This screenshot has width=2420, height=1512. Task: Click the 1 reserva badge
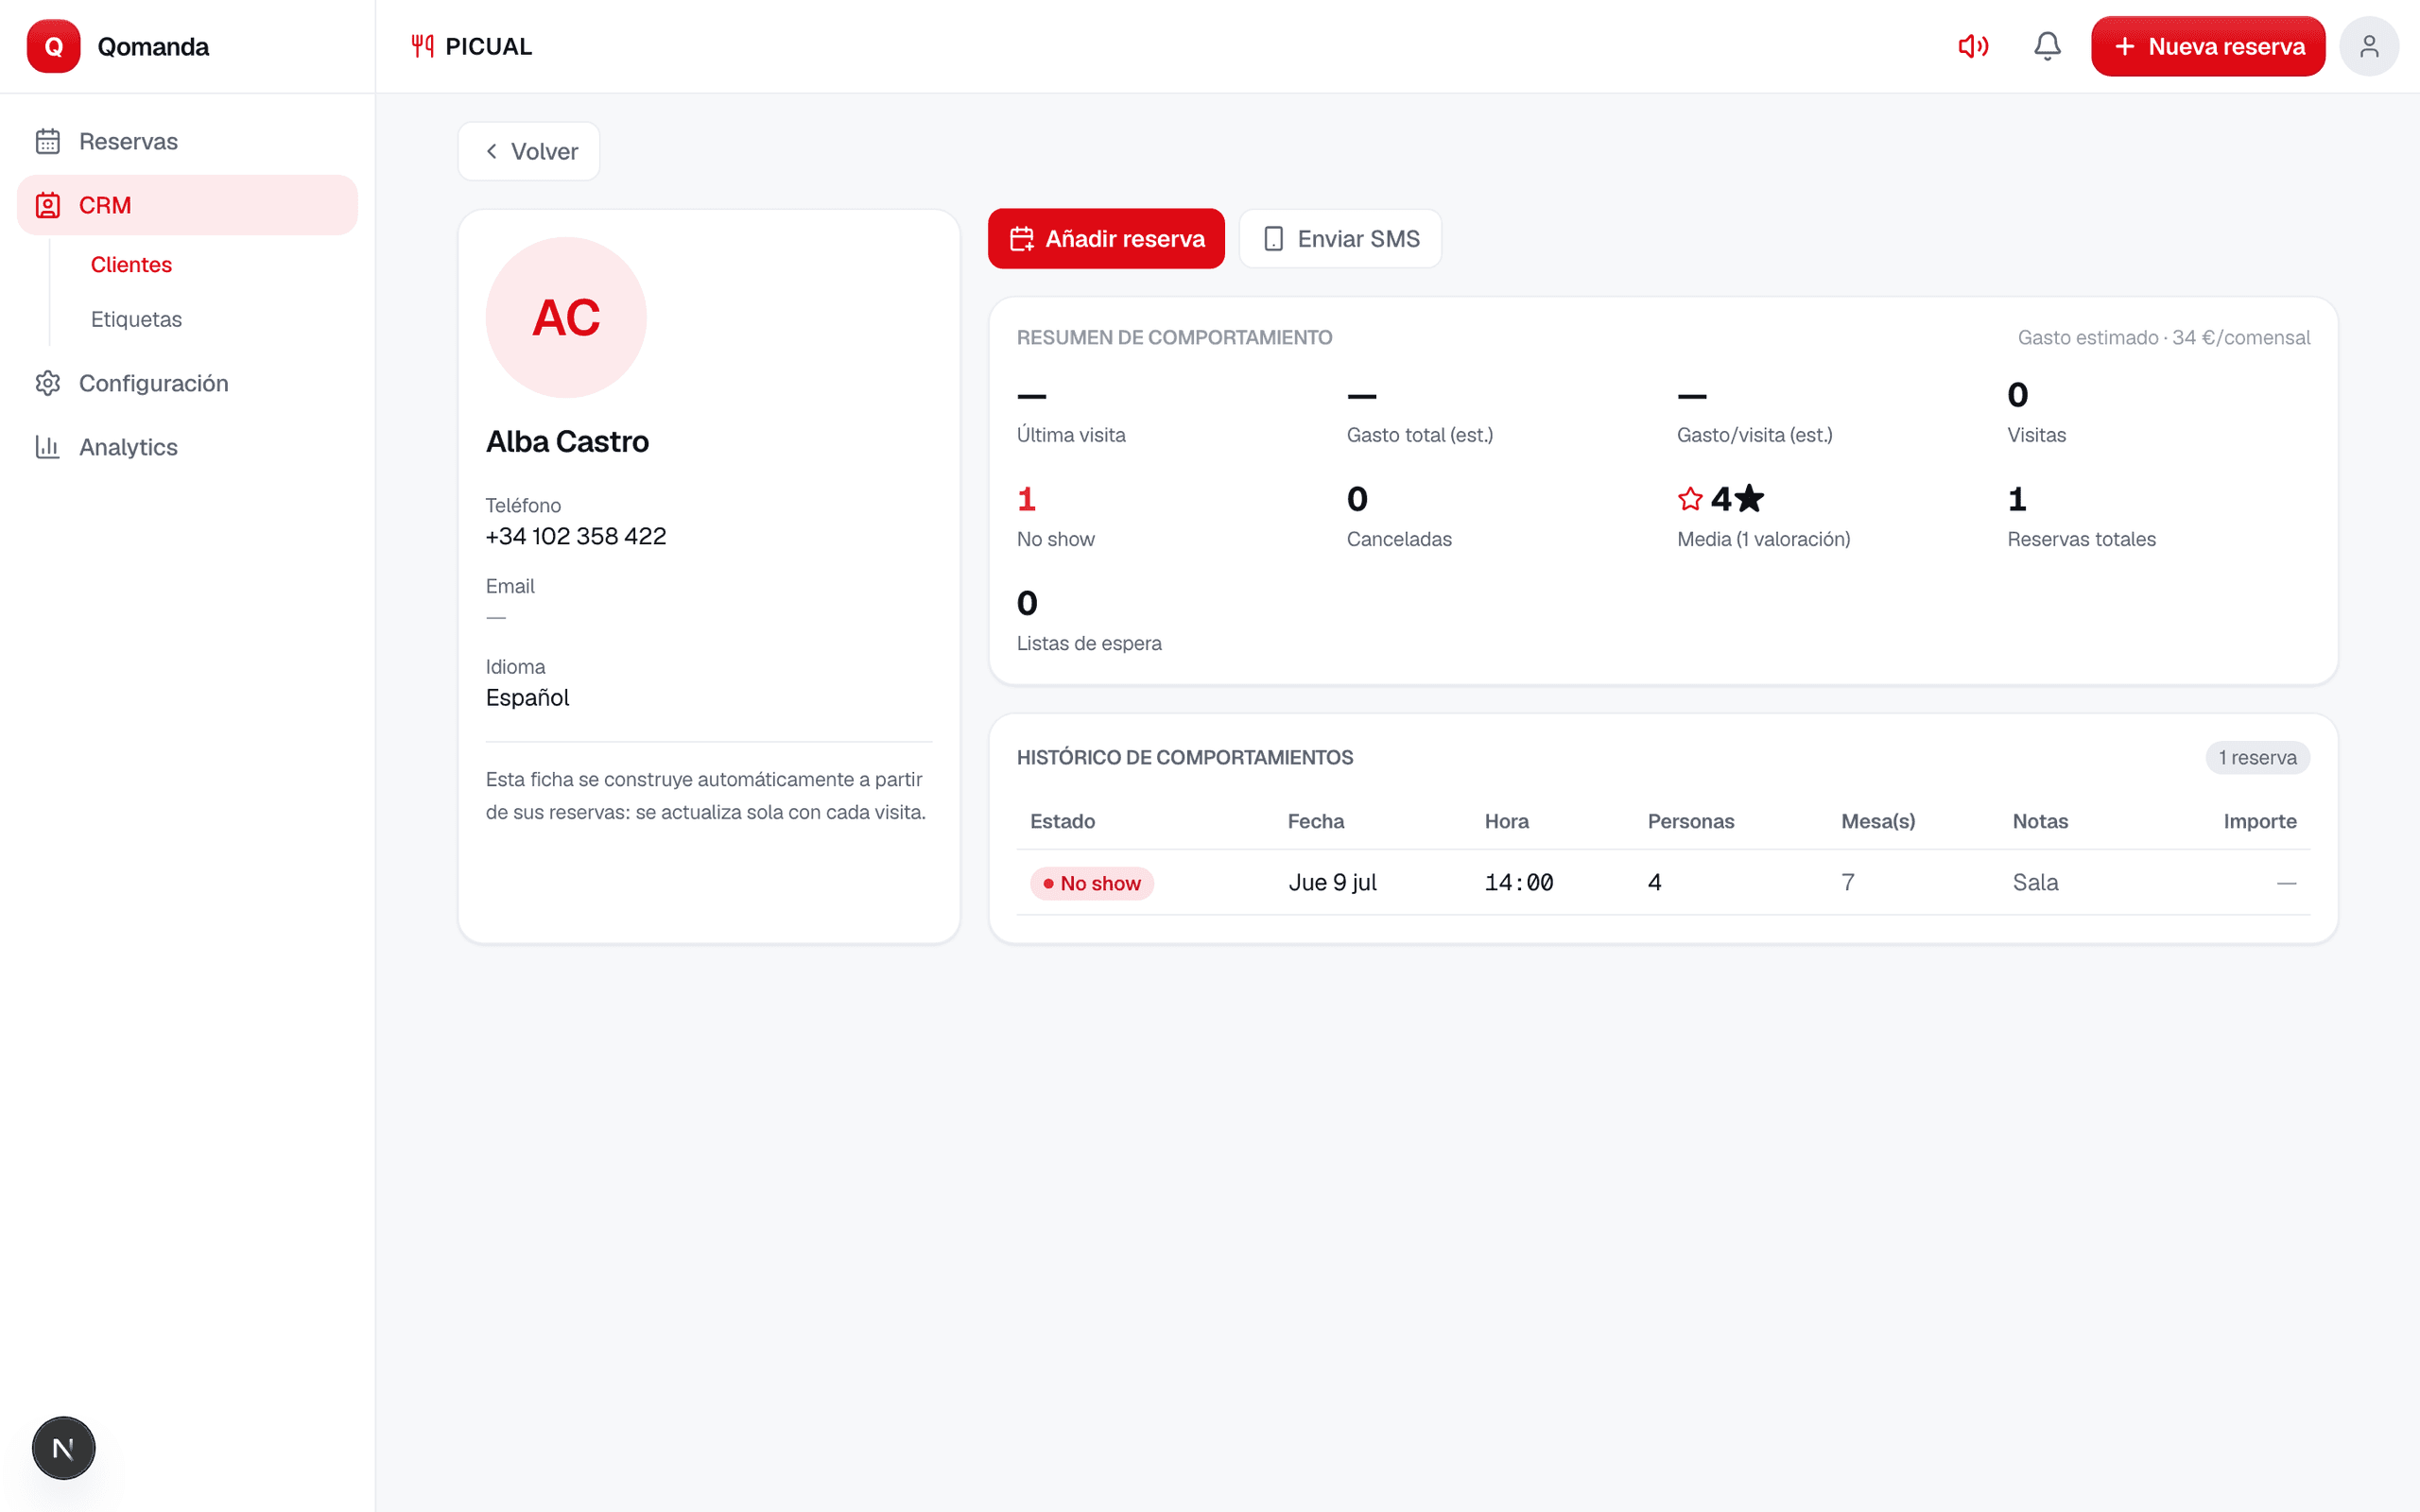coord(2257,757)
